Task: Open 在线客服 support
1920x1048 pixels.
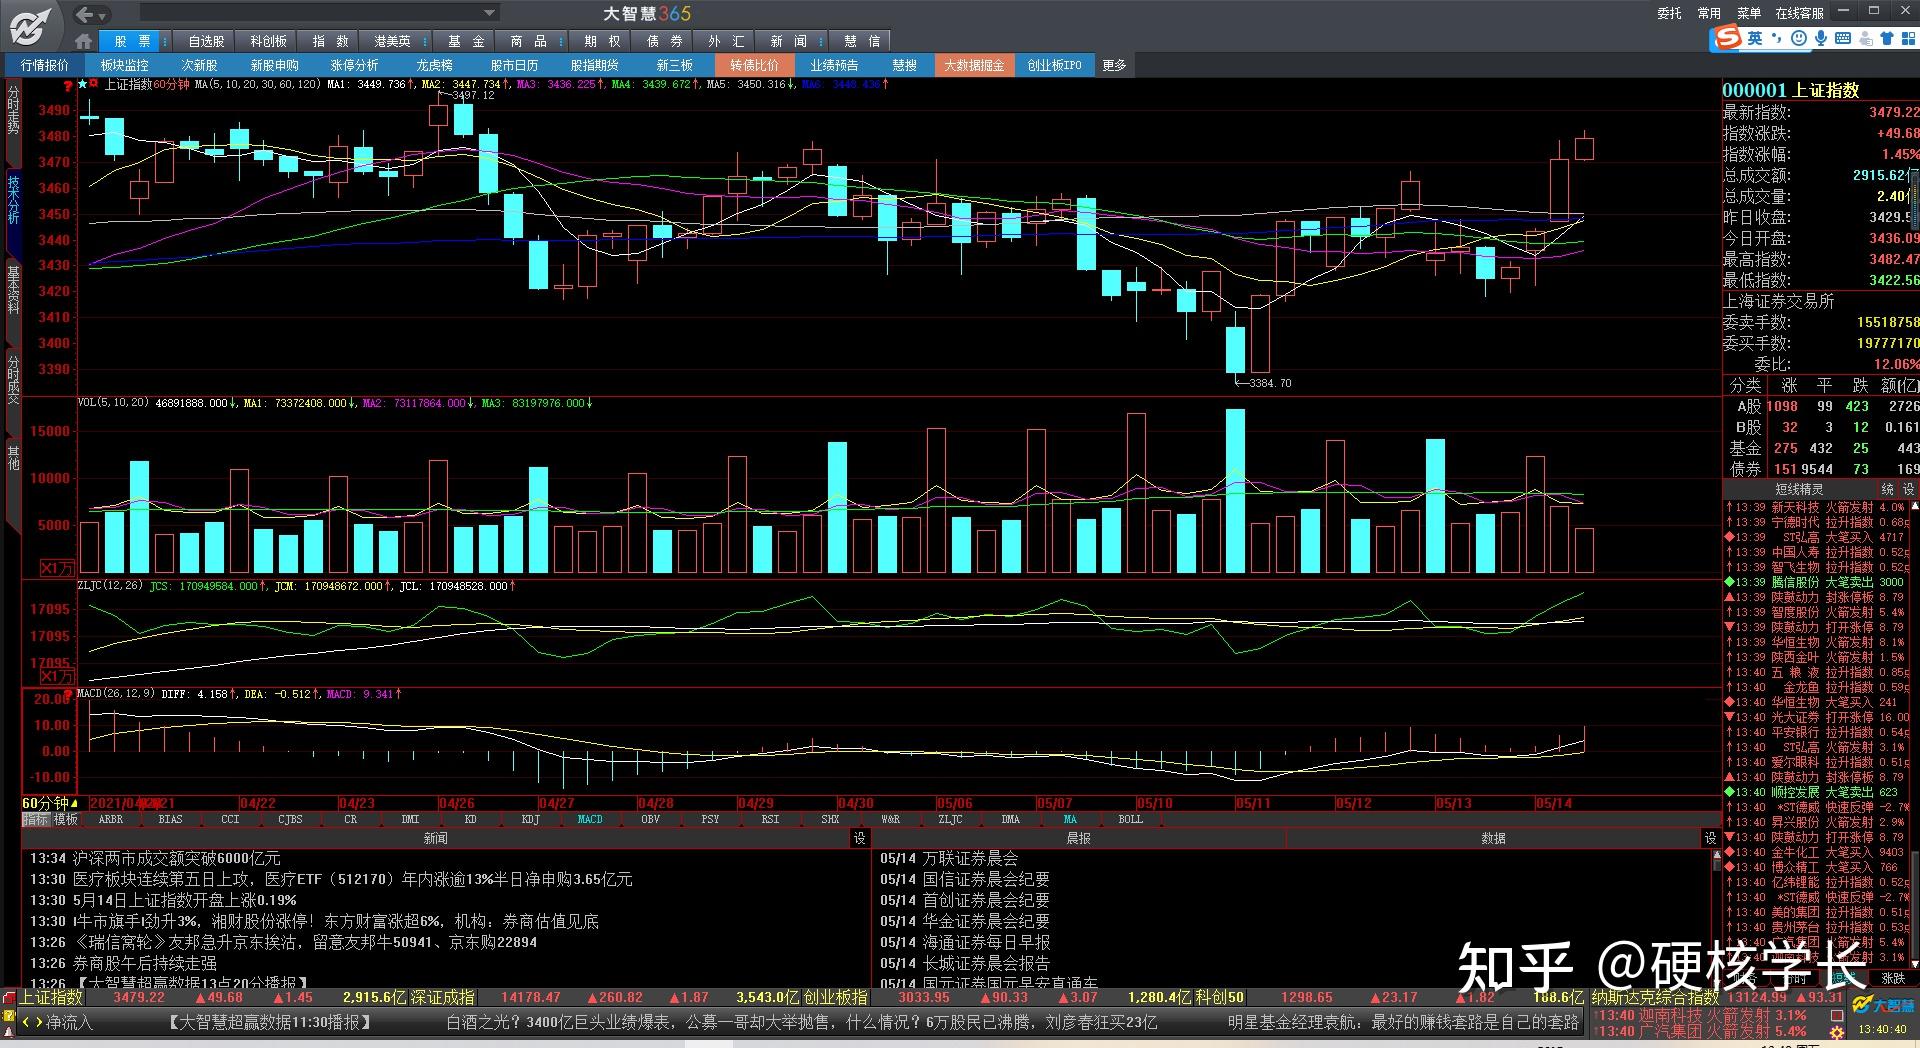Action: pos(1800,13)
